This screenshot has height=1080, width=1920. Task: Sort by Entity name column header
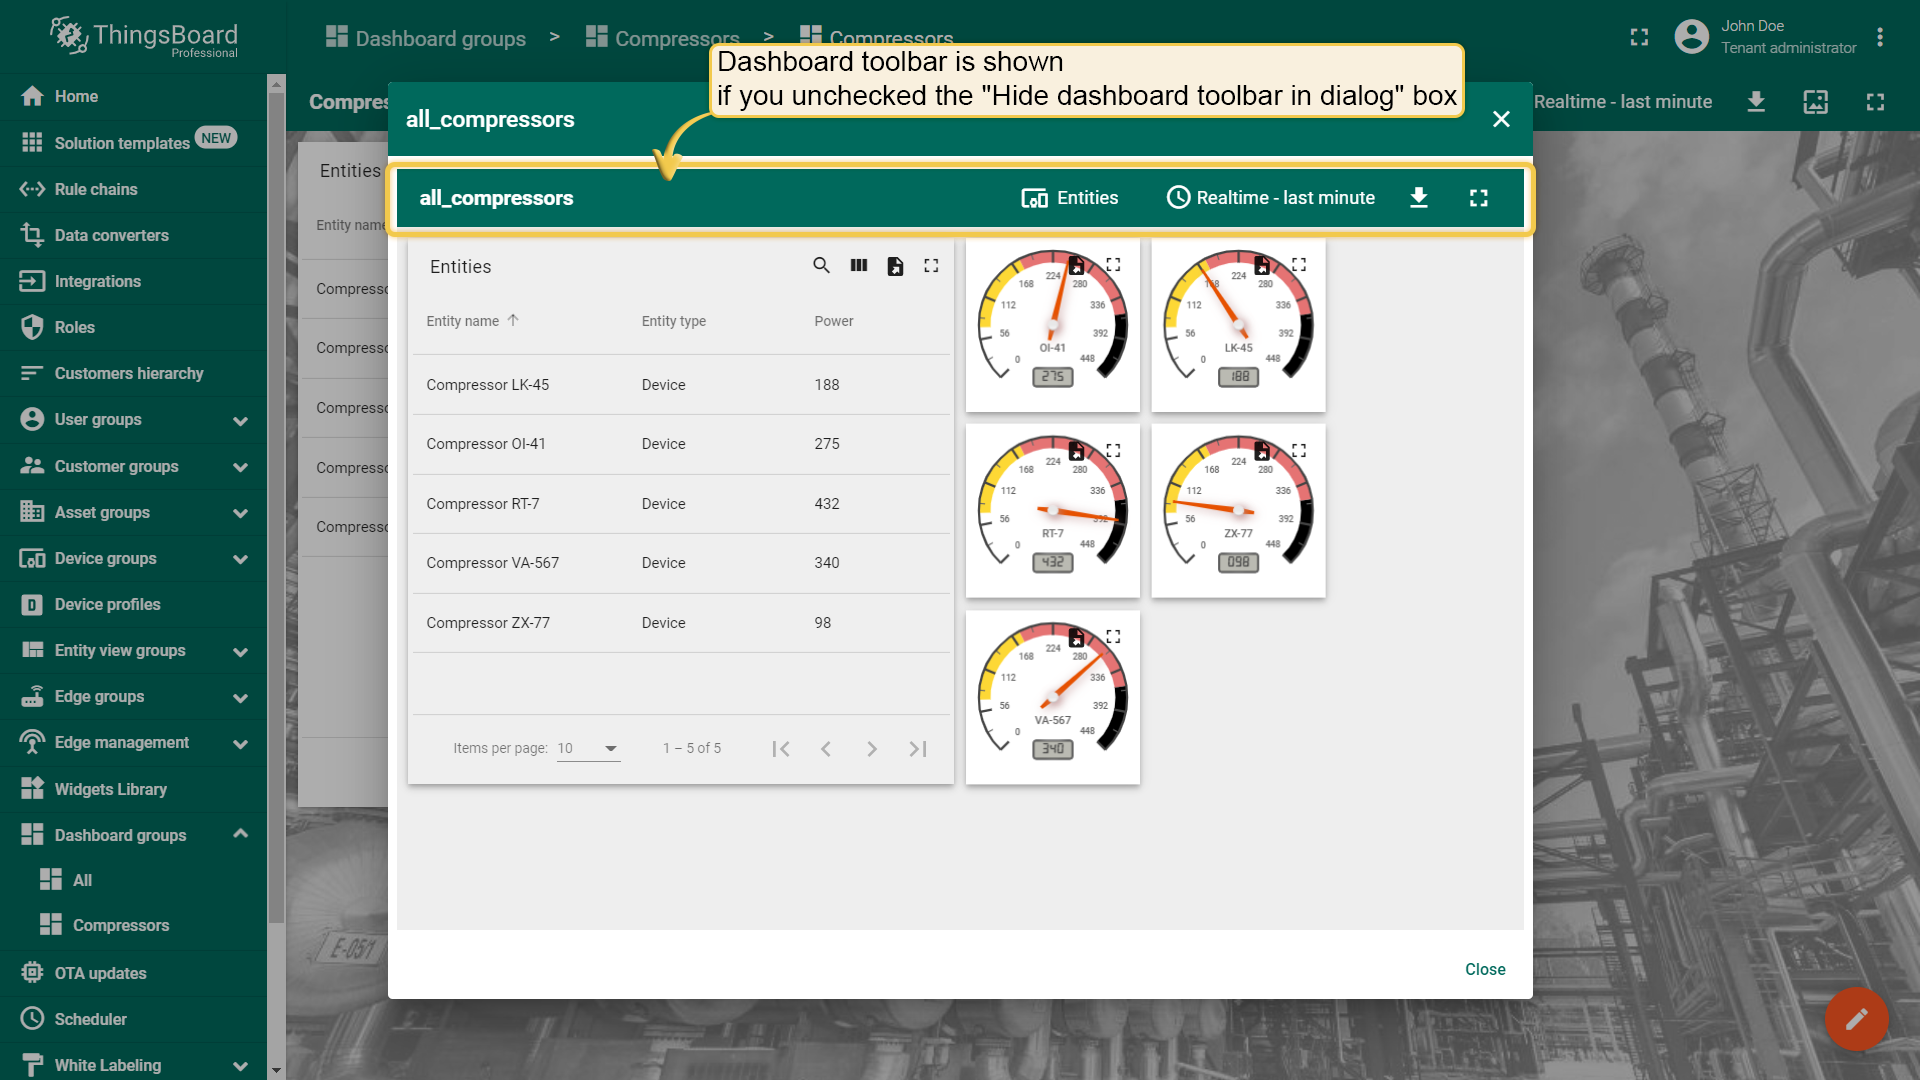(x=463, y=321)
